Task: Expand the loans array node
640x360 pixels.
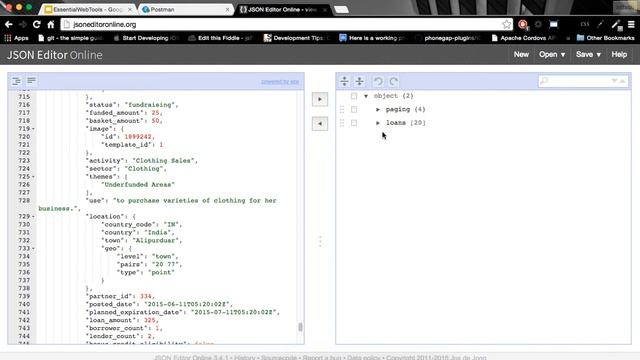Action: (378, 123)
